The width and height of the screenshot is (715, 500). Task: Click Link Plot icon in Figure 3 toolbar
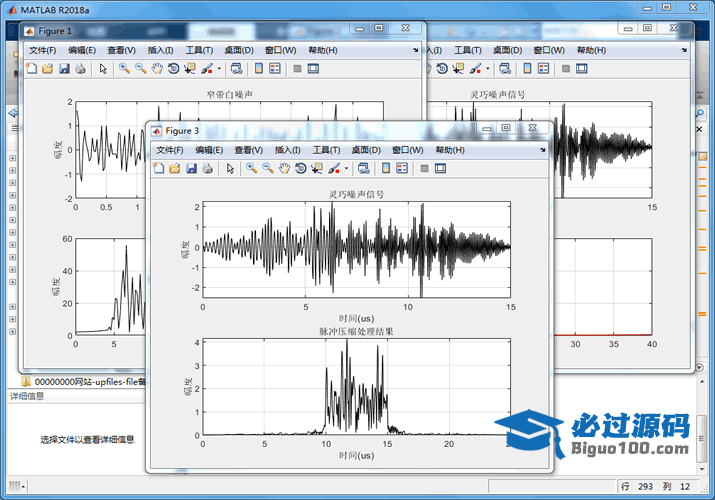363,169
